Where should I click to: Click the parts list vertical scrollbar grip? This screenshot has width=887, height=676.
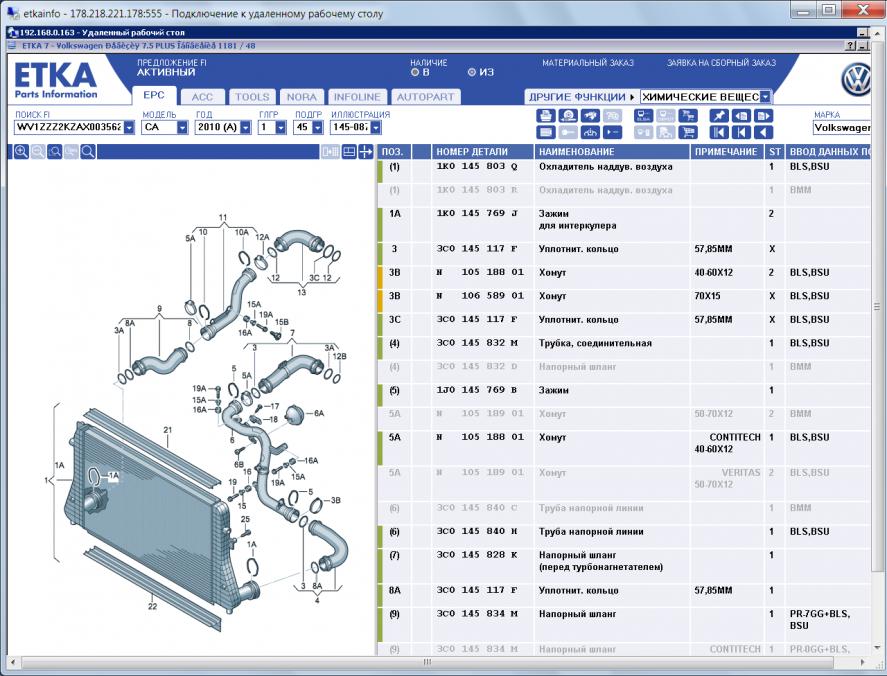point(877,307)
